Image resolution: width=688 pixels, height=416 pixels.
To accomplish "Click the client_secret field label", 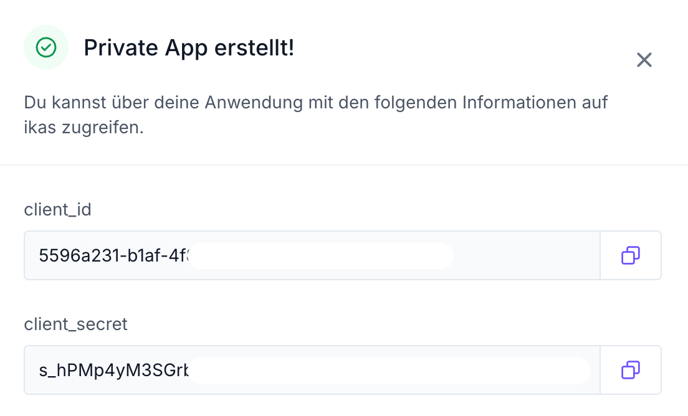I will tap(75, 324).
